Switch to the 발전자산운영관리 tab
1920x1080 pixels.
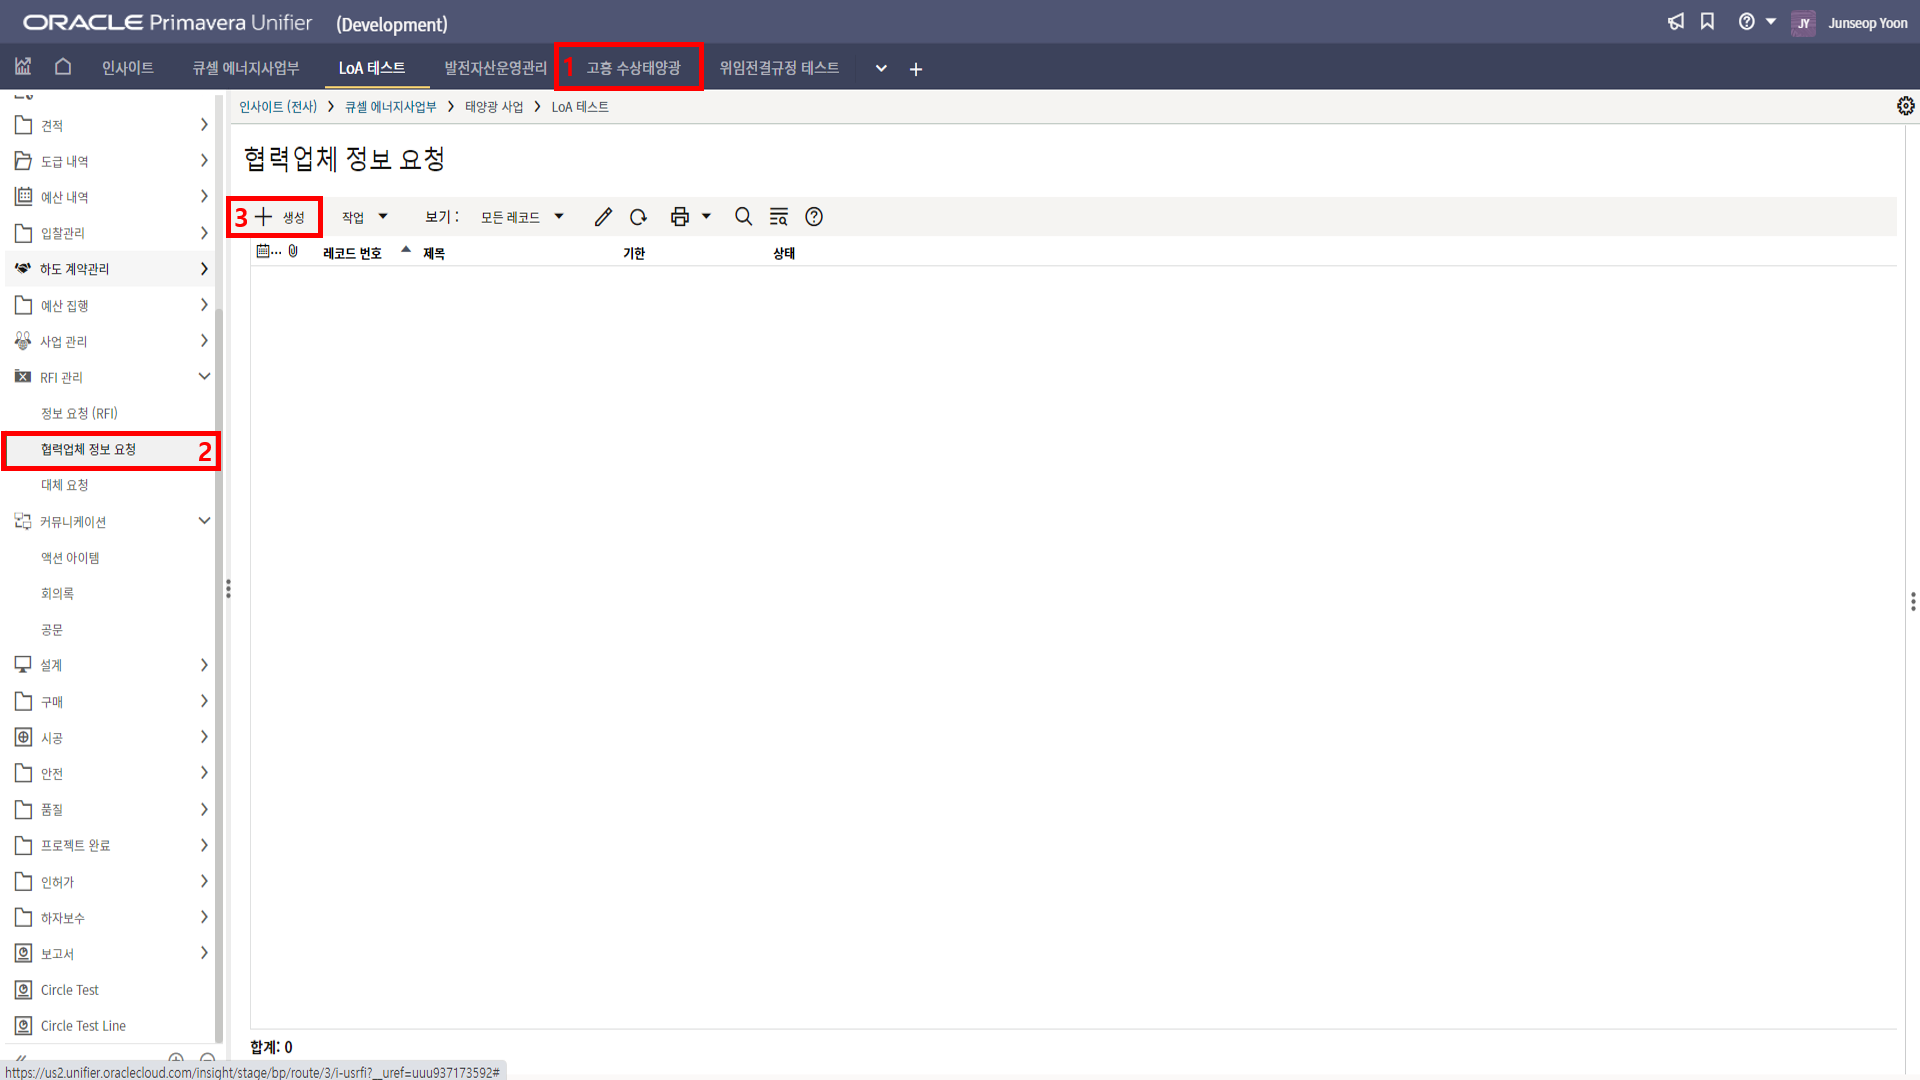click(495, 68)
